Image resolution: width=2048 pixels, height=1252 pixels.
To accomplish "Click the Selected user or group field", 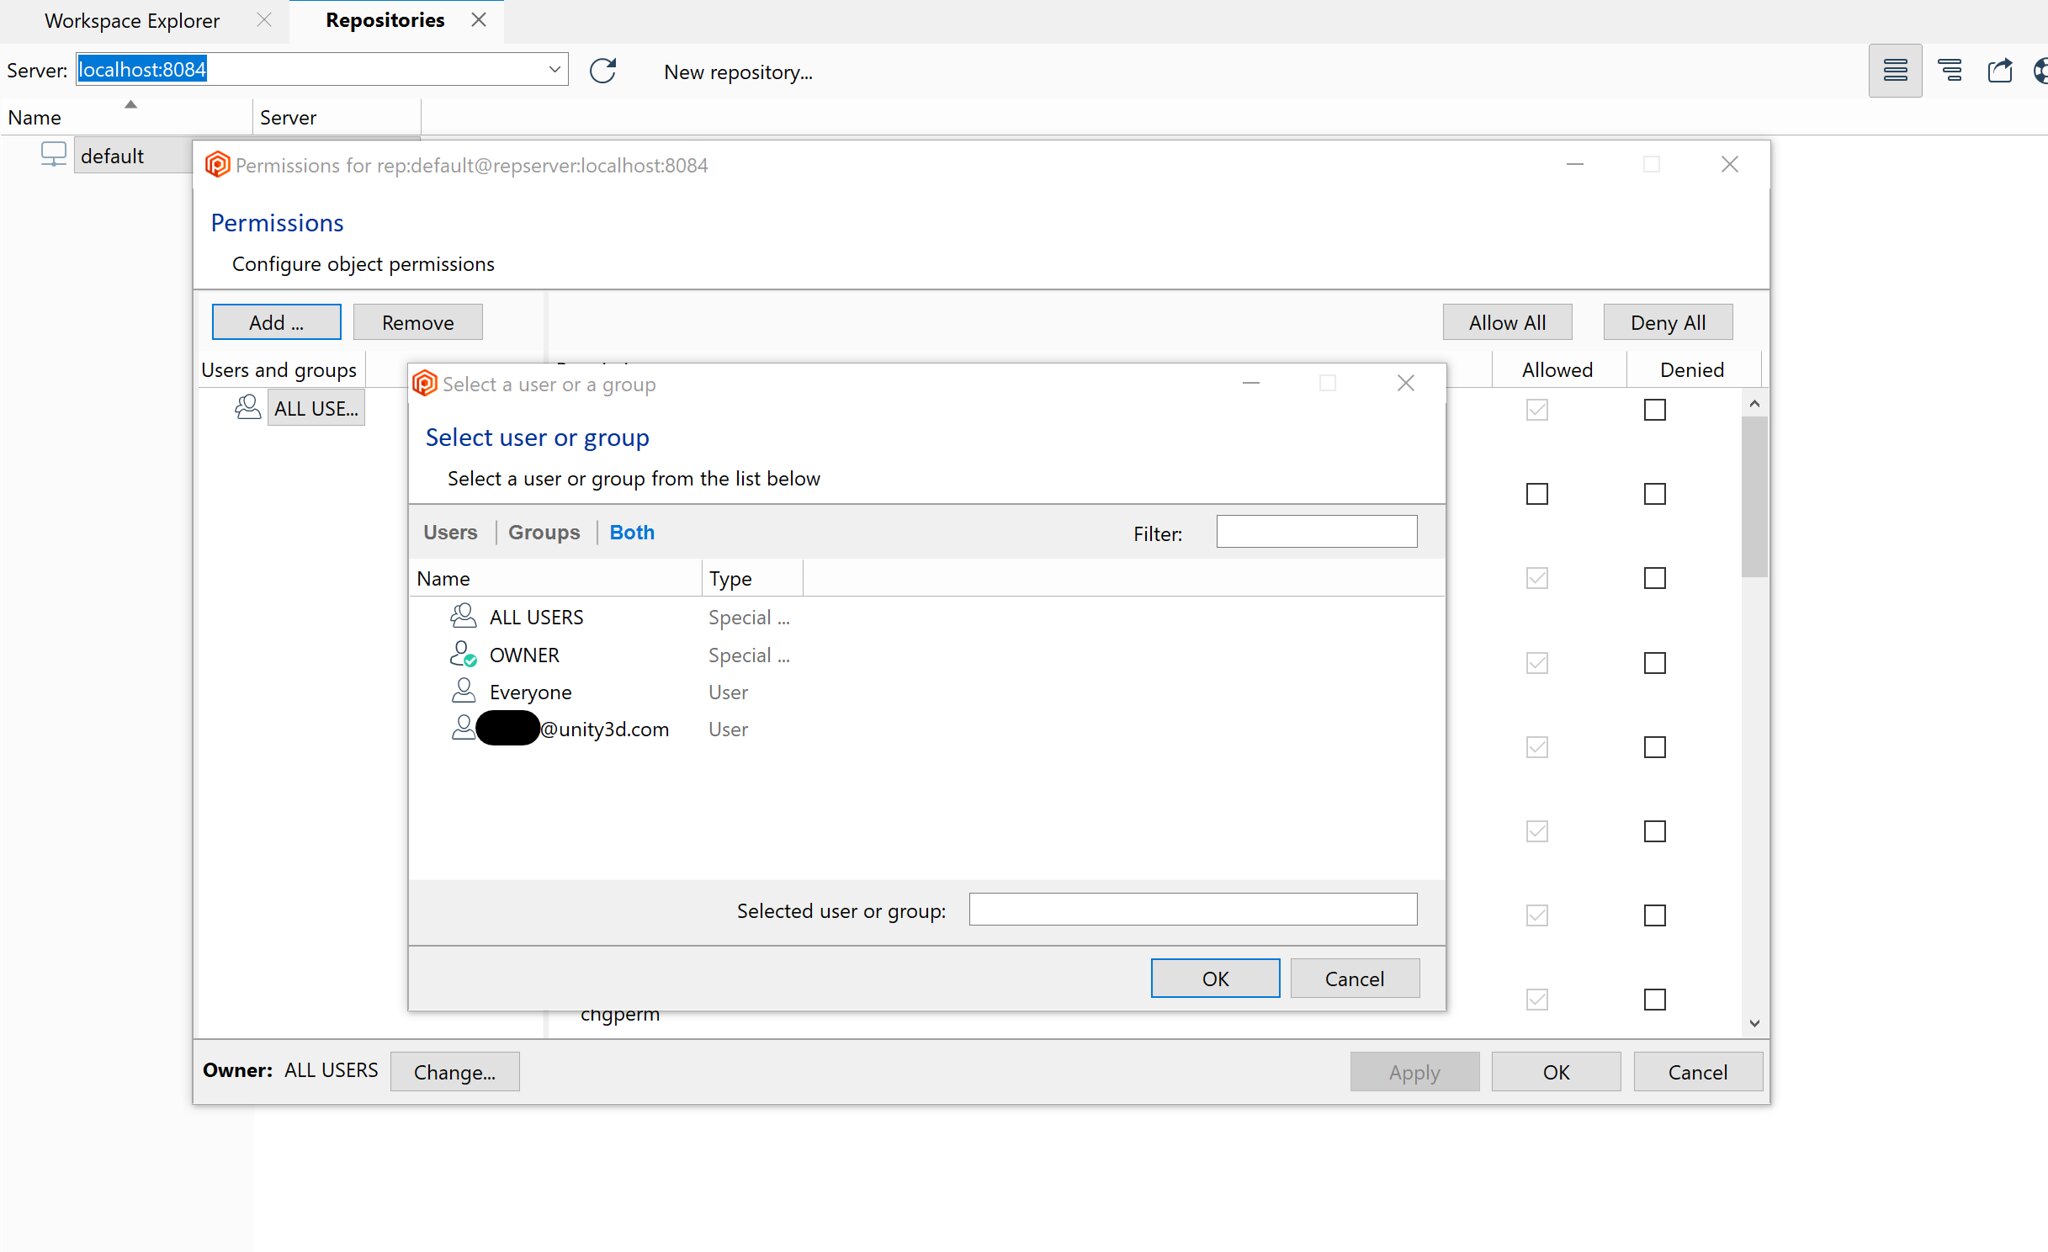I will click(x=1192, y=909).
